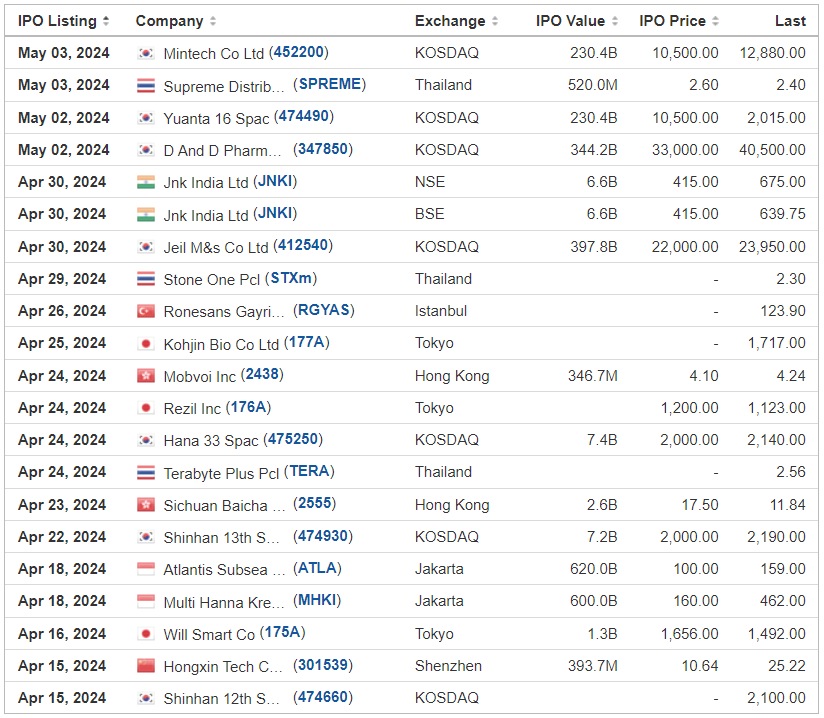Click the IPO Listing column header
This screenshot has height=718, width=824.
pyautogui.click(x=57, y=21)
